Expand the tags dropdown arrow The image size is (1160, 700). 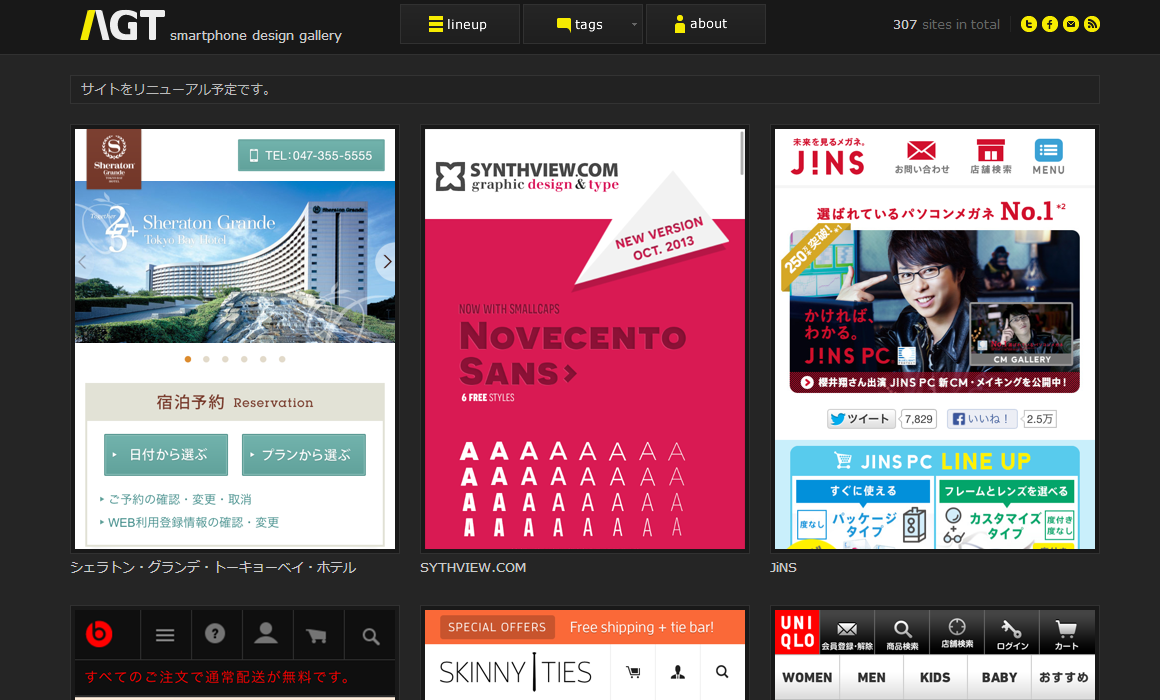634,24
